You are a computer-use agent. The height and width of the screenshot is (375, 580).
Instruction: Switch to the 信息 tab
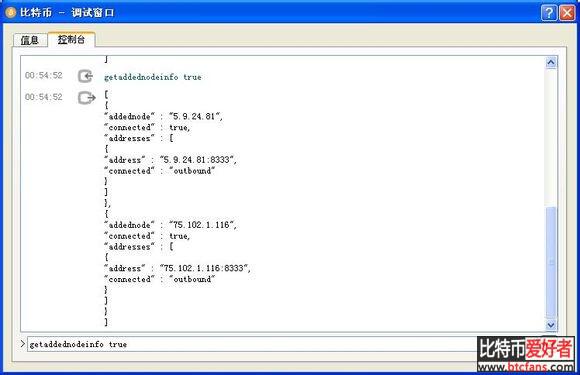(x=30, y=40)
